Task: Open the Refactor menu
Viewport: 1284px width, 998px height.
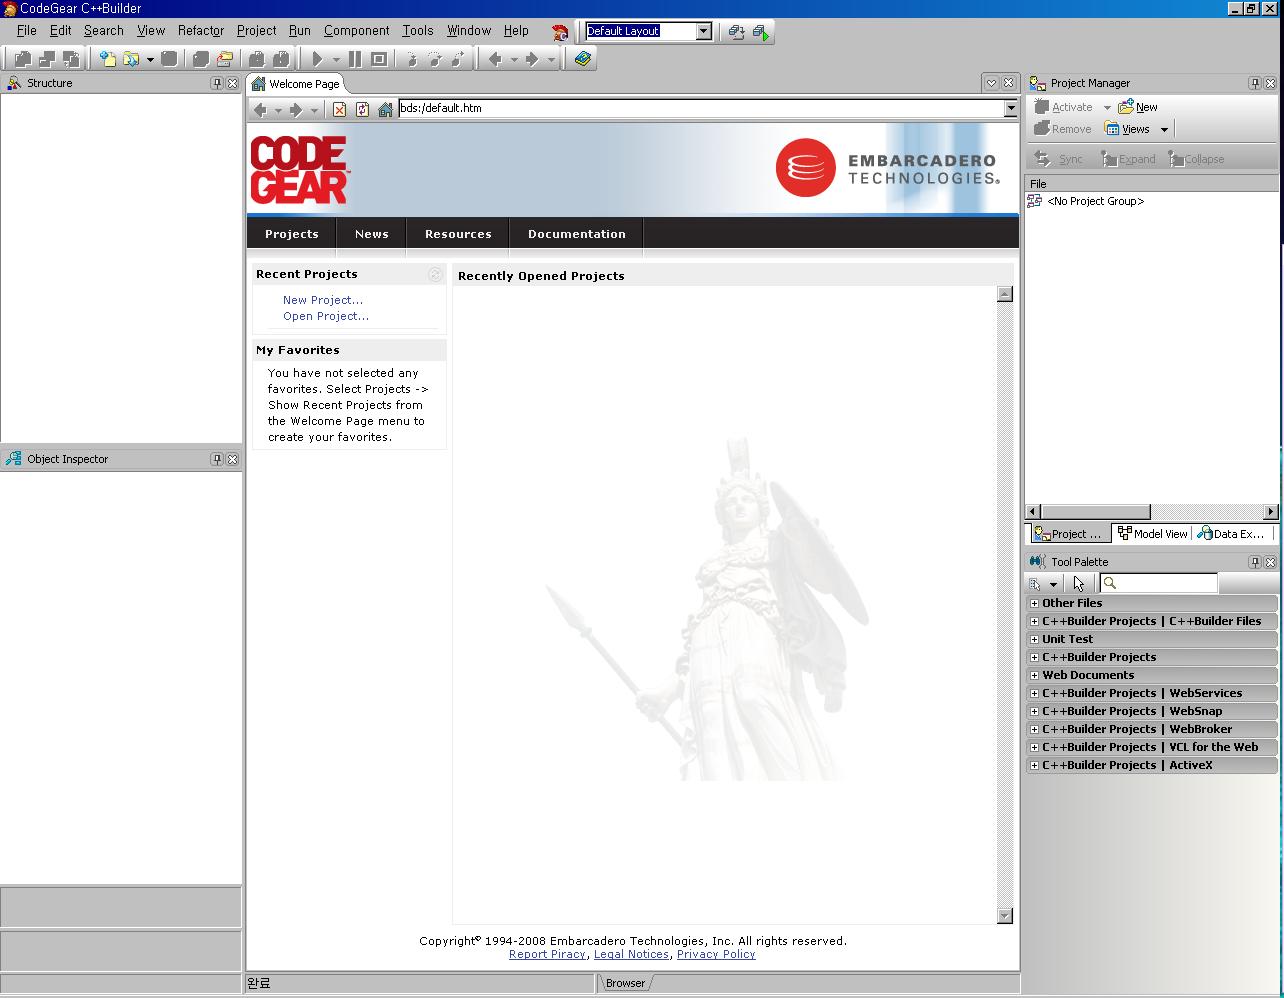Action: [x=200, y=31]
